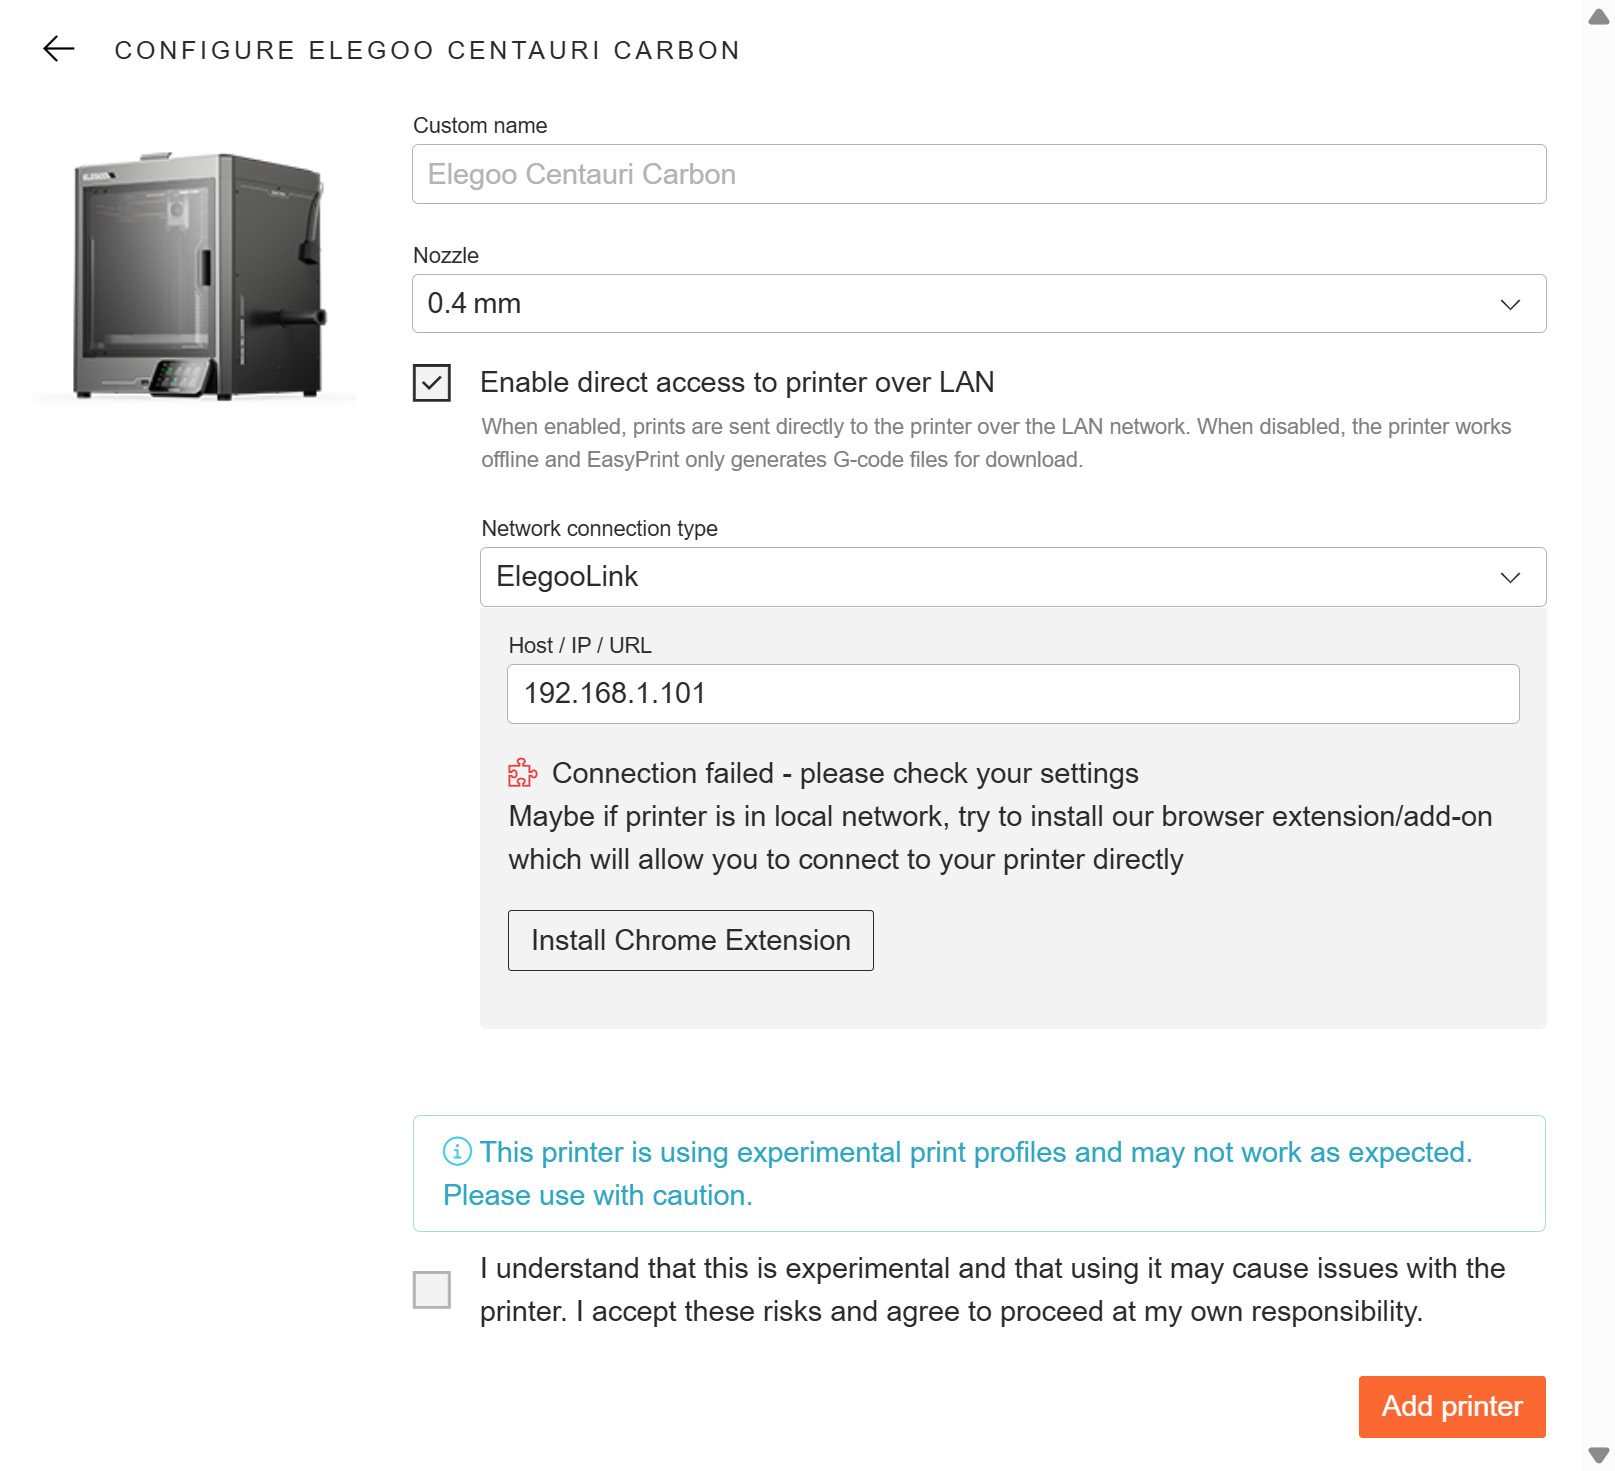Uncheck Enable direct access over LAN checkbox

point(432,383)
